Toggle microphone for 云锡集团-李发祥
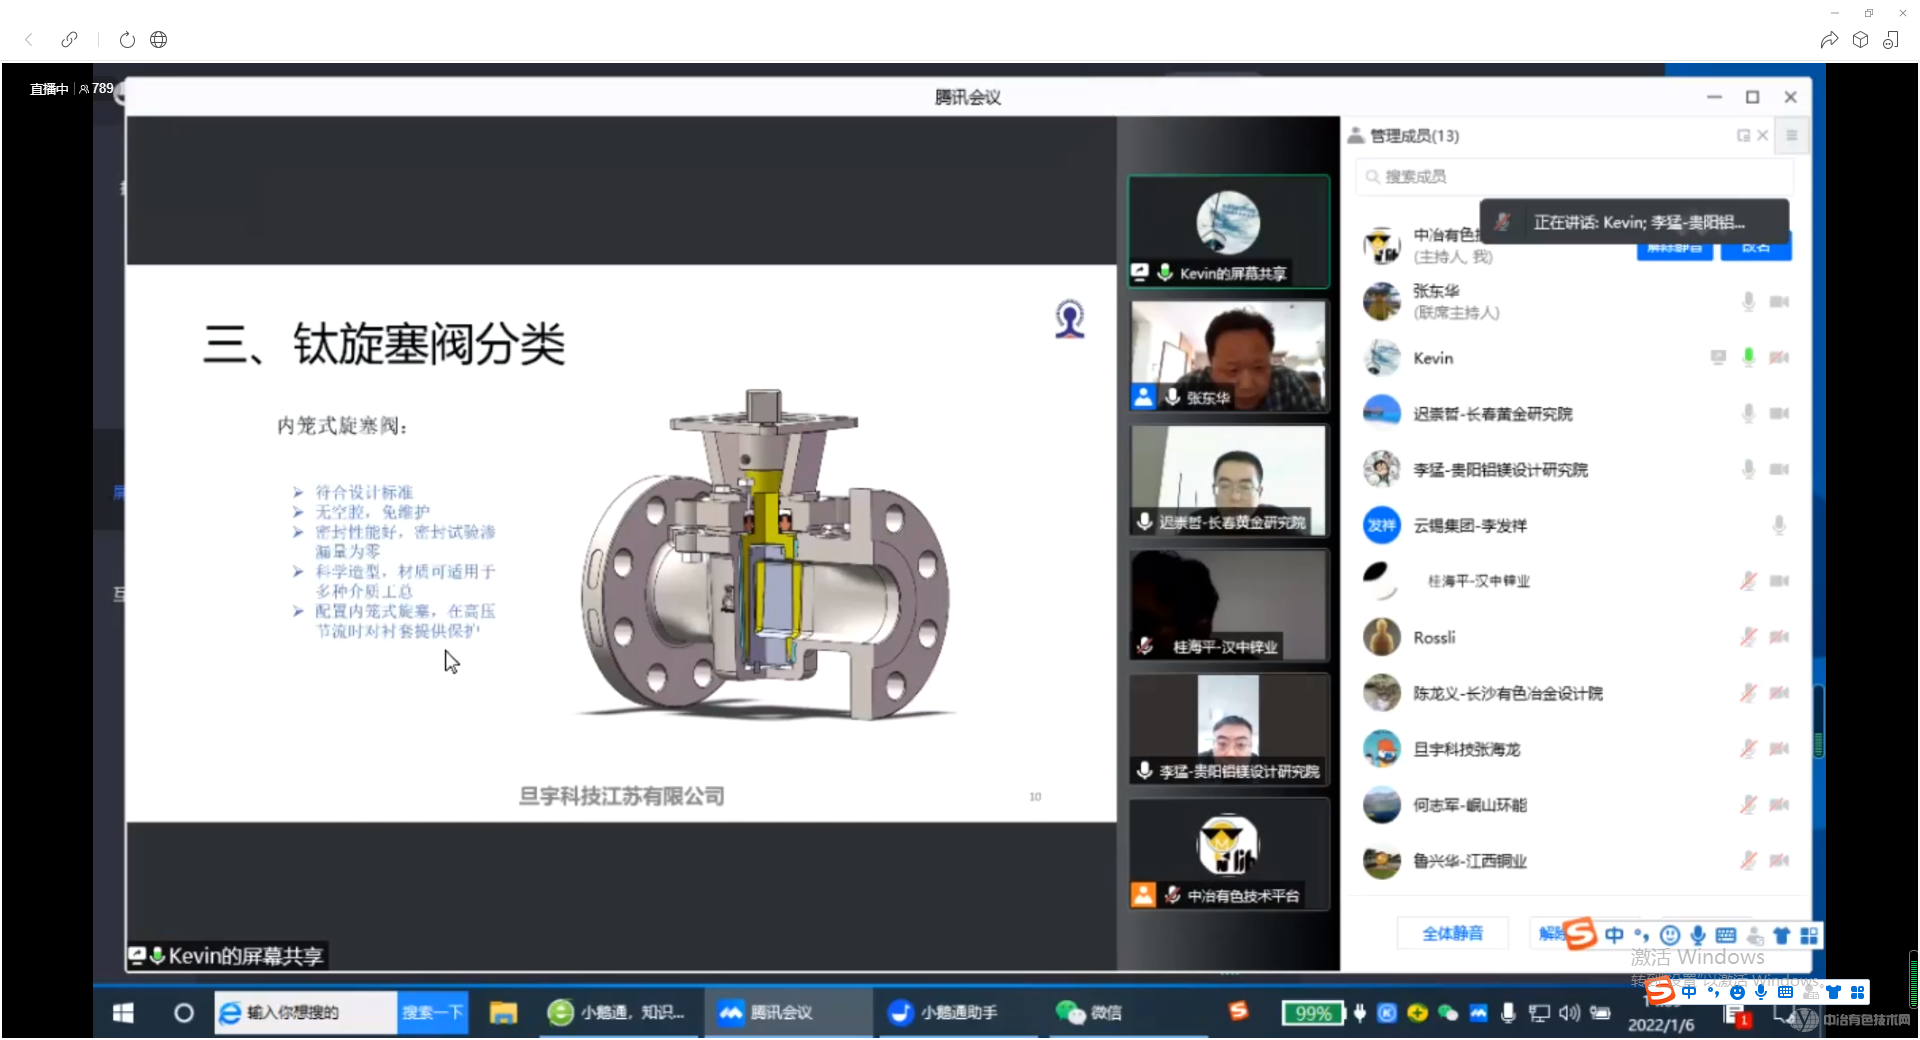 (1779, 525)
